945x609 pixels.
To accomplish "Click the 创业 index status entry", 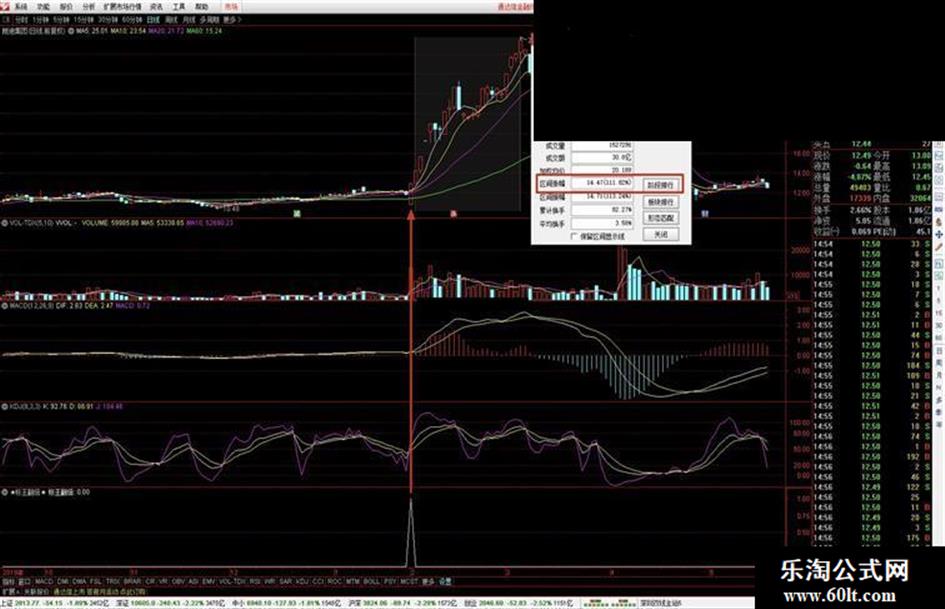I will 518,603.
